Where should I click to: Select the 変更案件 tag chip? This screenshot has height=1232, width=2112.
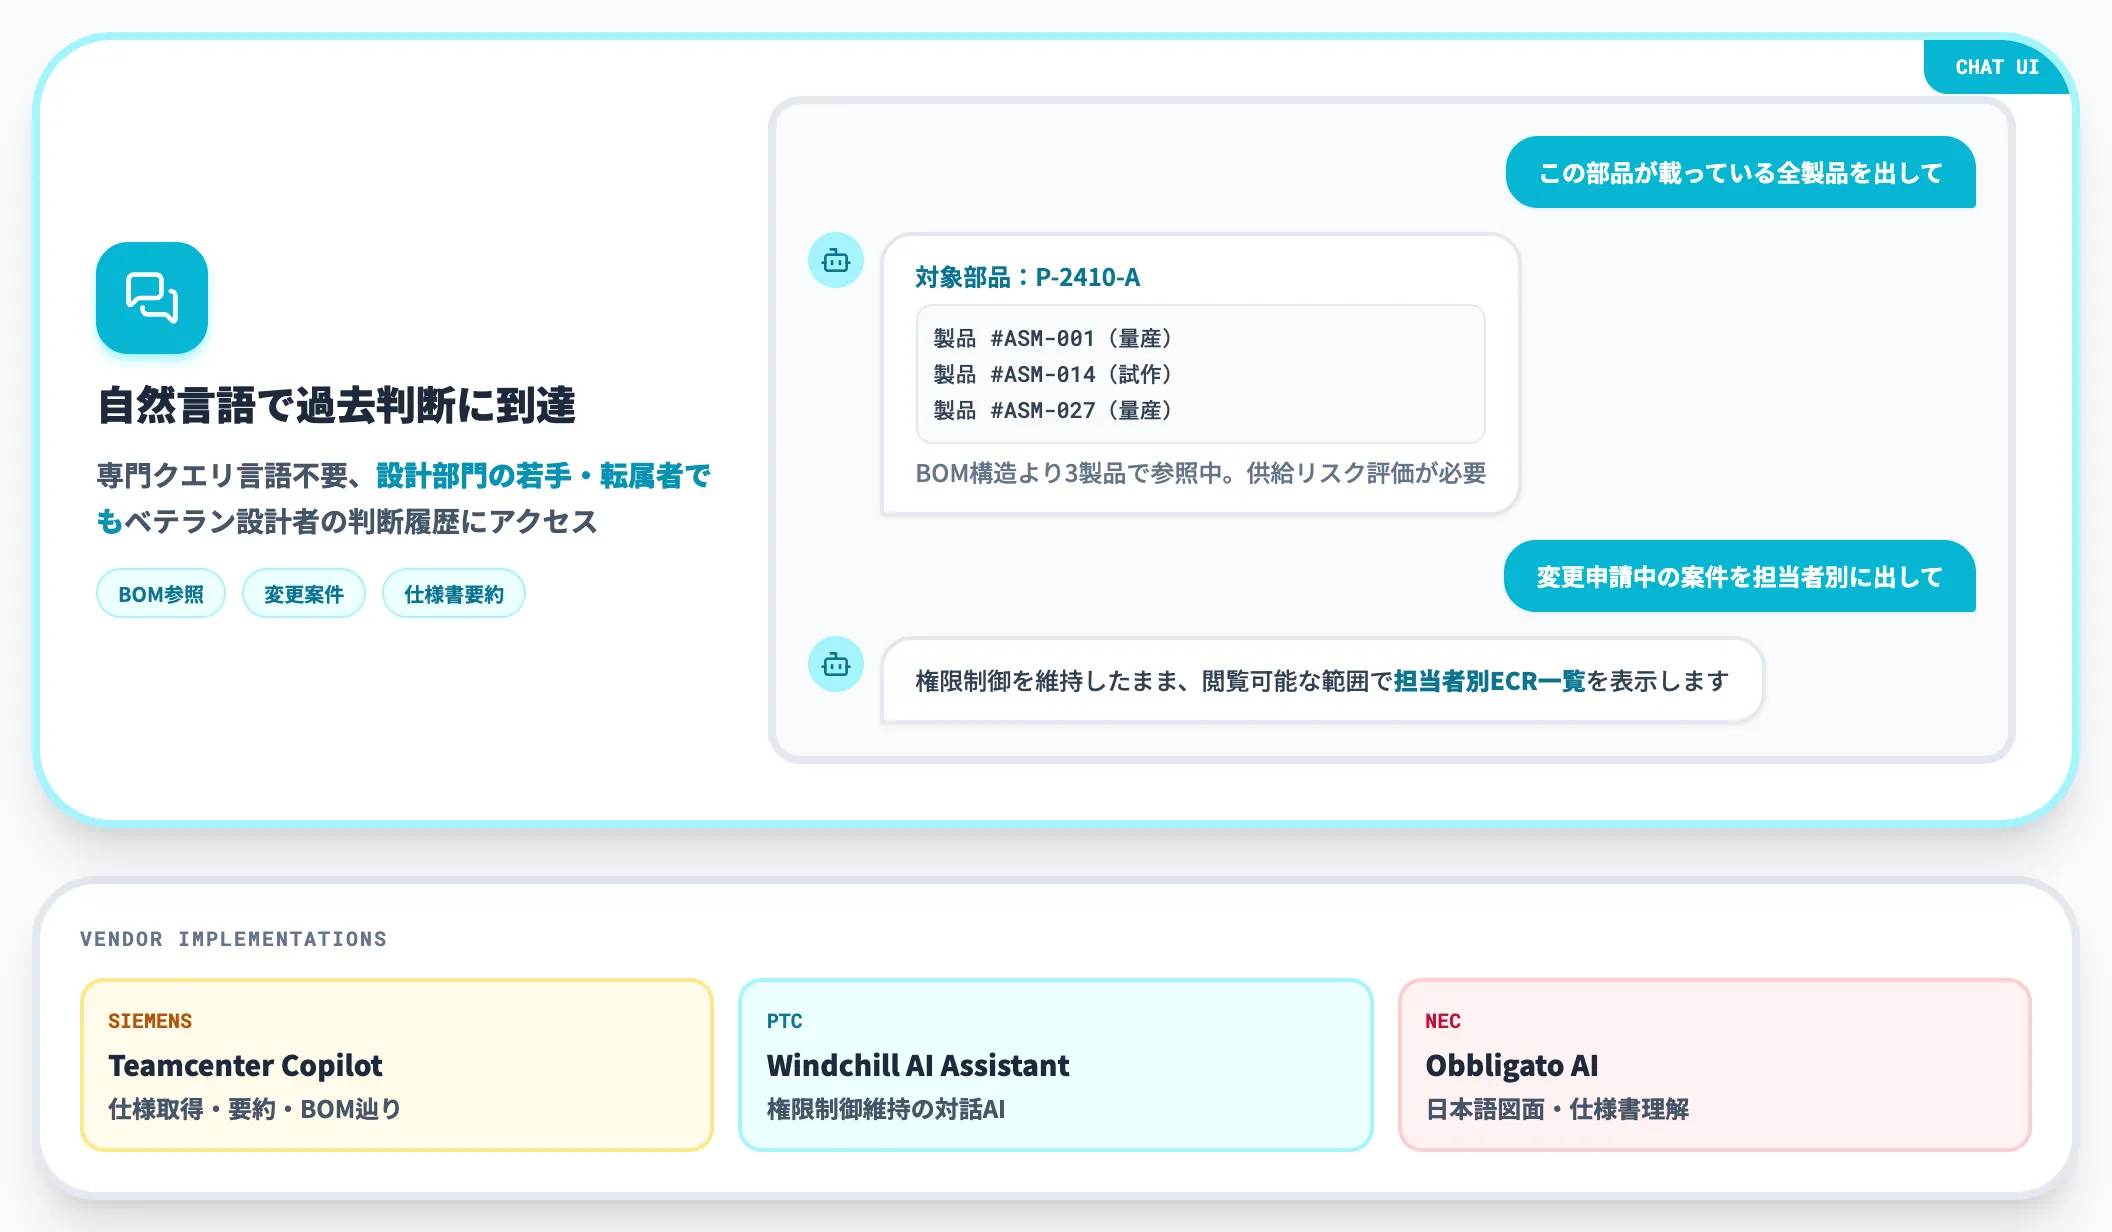click(x=304, y=594)
